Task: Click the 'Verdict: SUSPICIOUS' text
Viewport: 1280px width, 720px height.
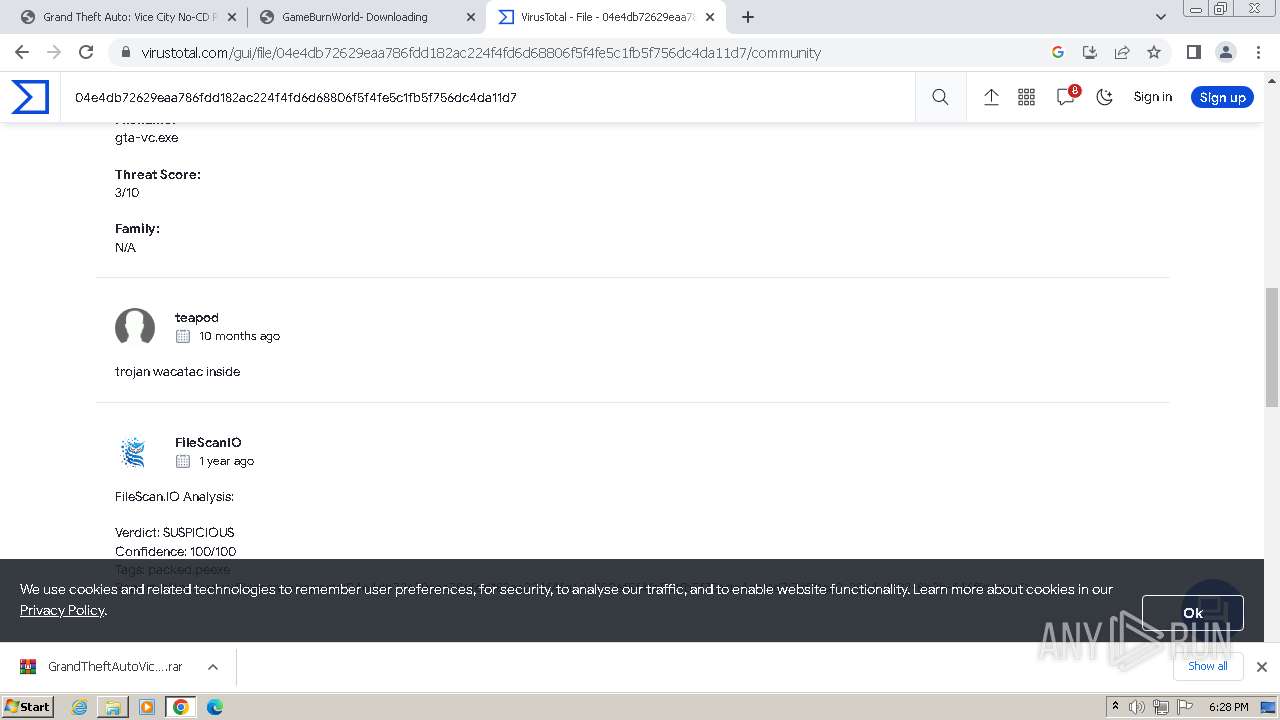Action: [x=175, y=532]
